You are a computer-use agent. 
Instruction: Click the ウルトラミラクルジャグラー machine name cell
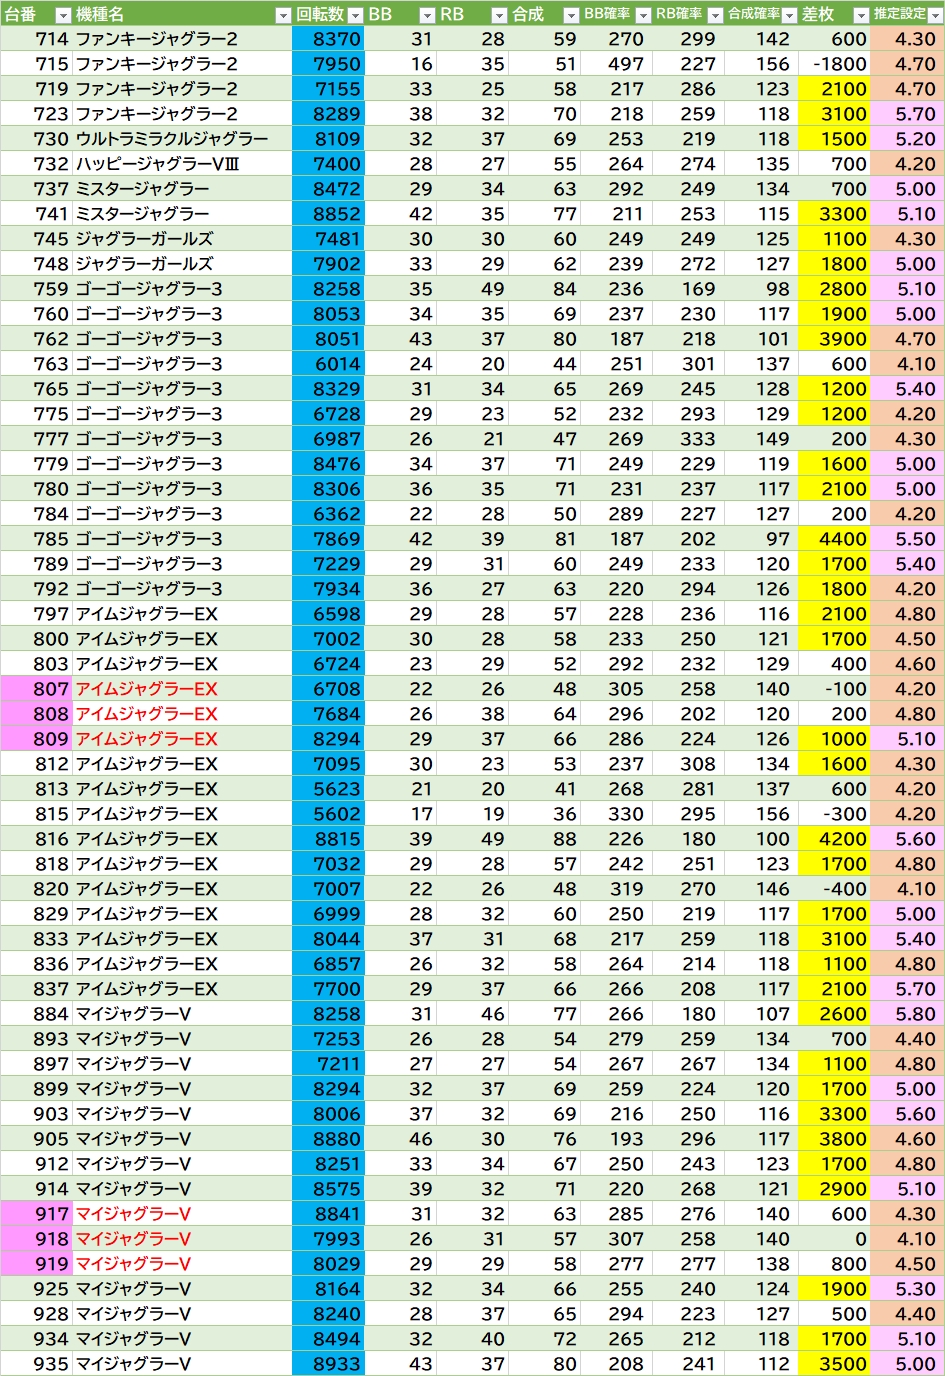182,139
